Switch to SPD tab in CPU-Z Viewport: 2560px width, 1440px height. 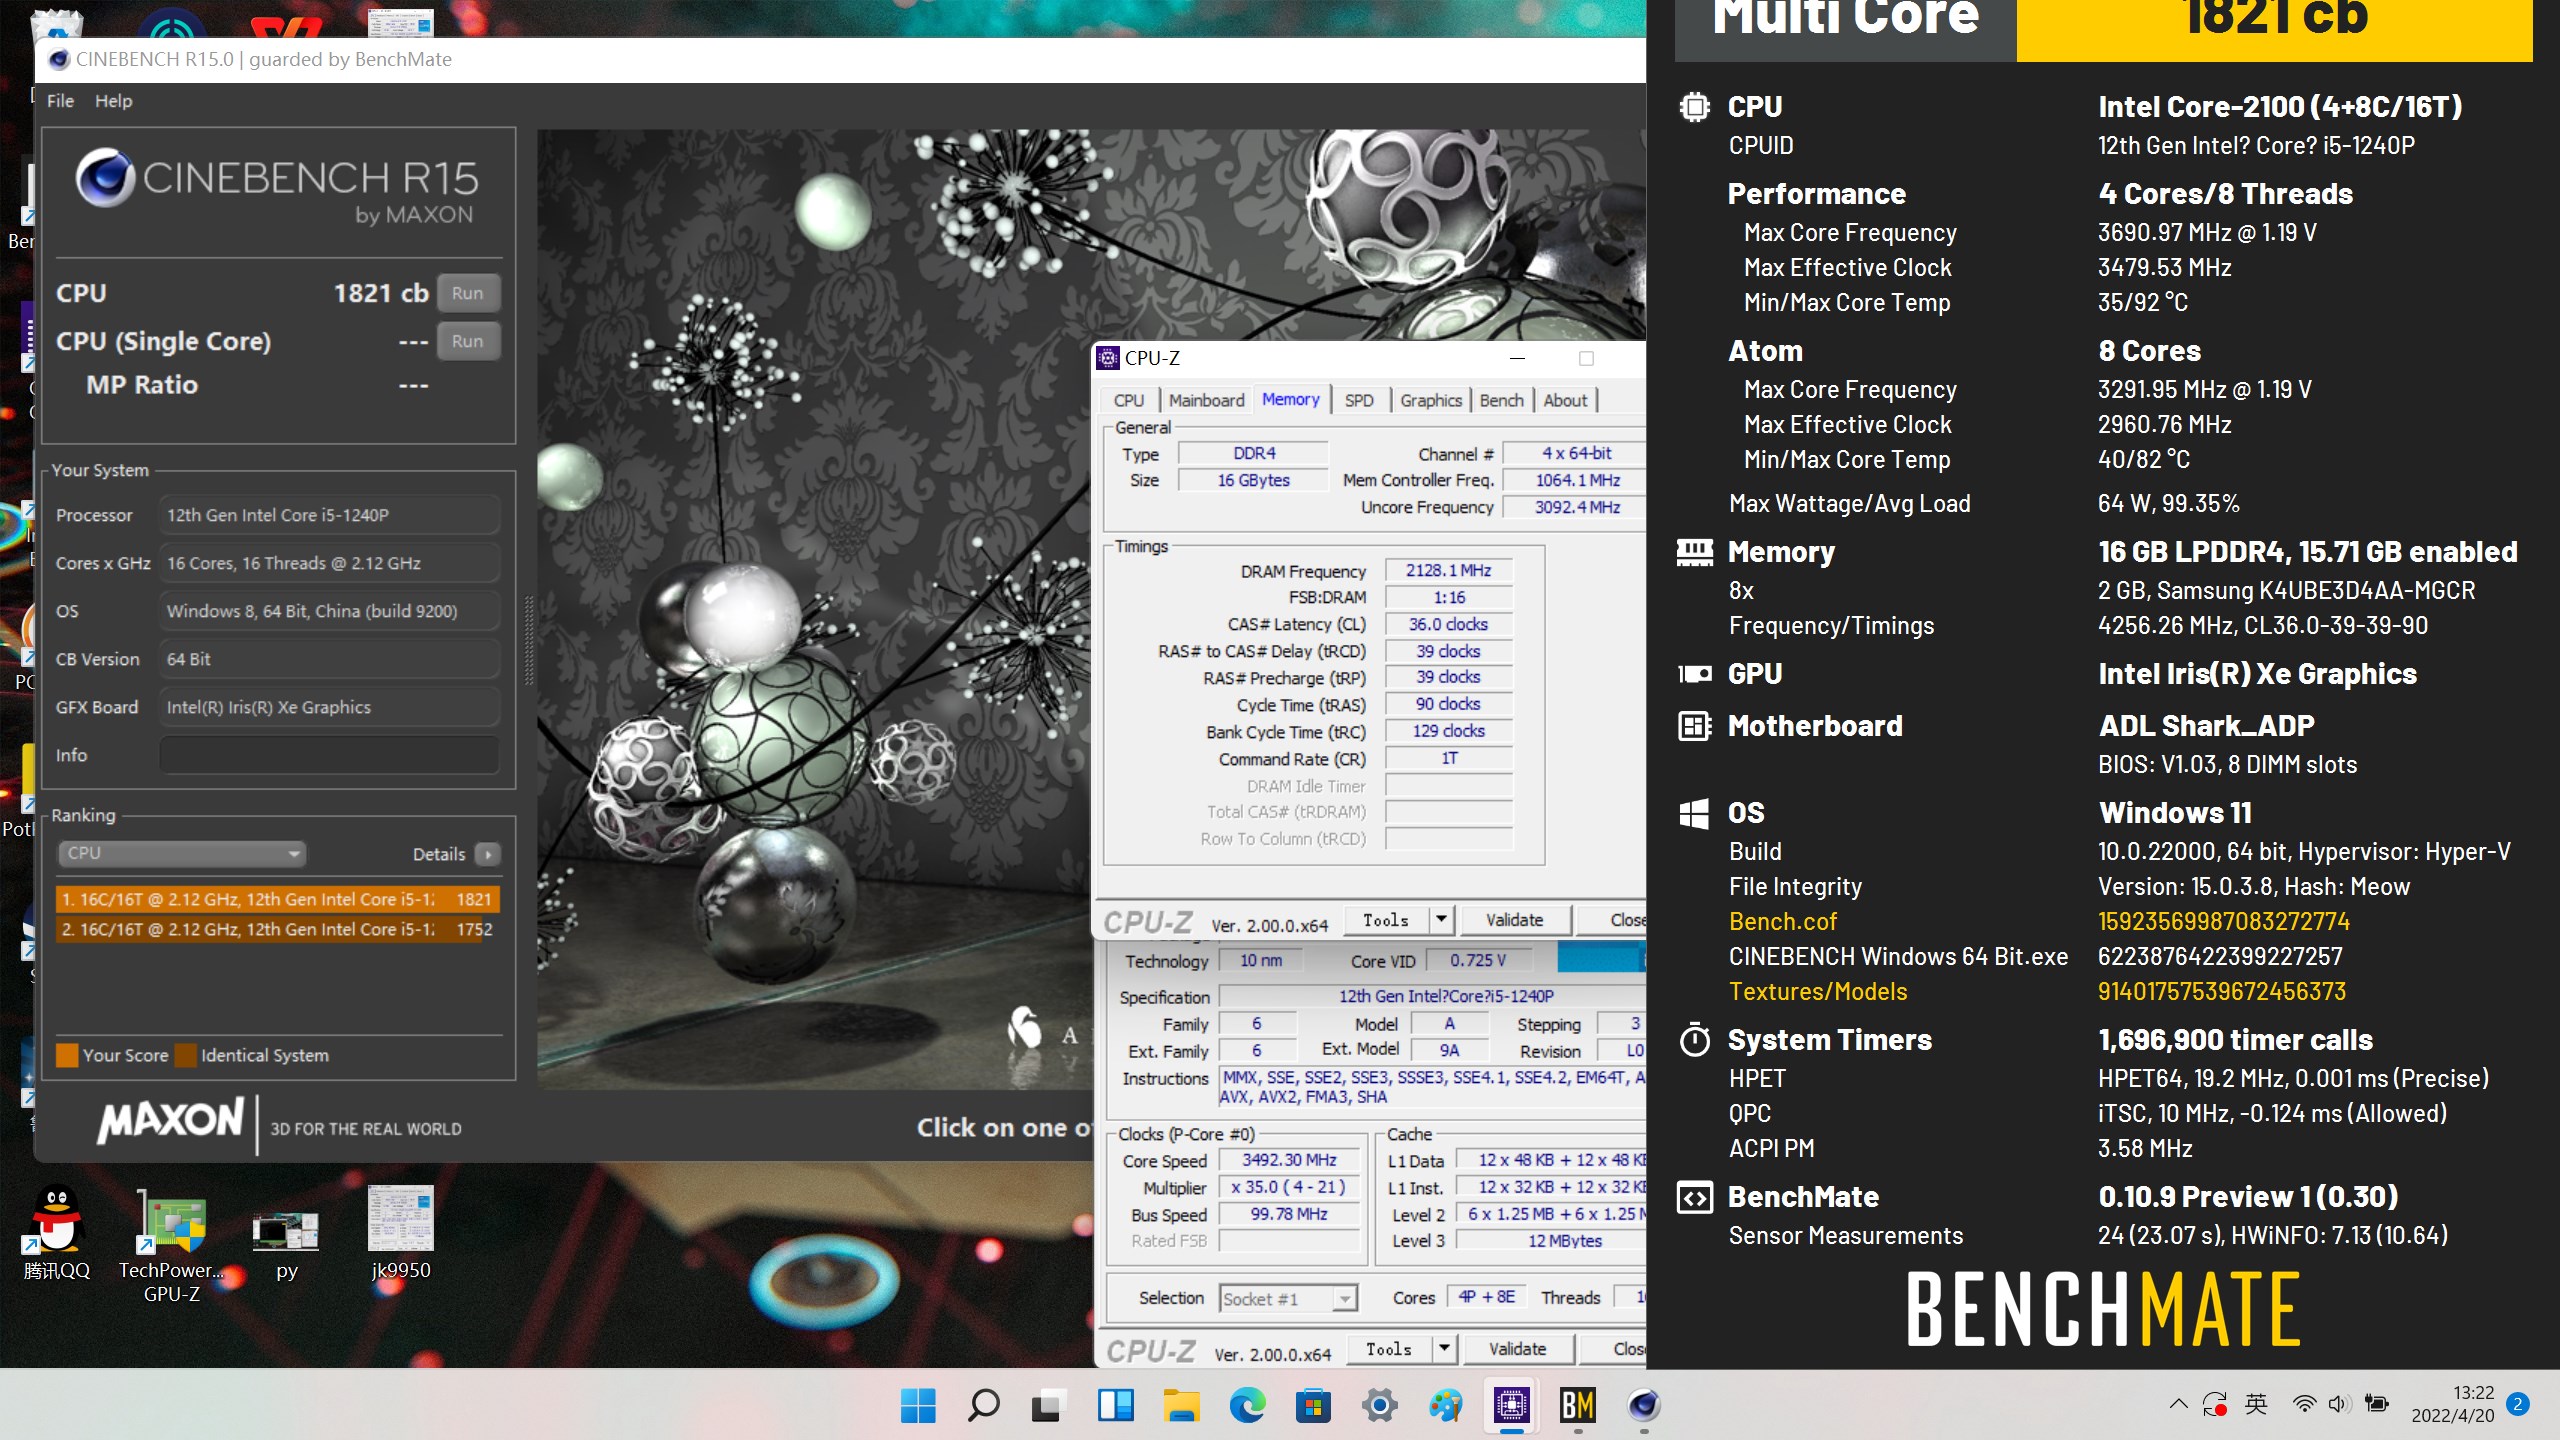[1358, 400]
